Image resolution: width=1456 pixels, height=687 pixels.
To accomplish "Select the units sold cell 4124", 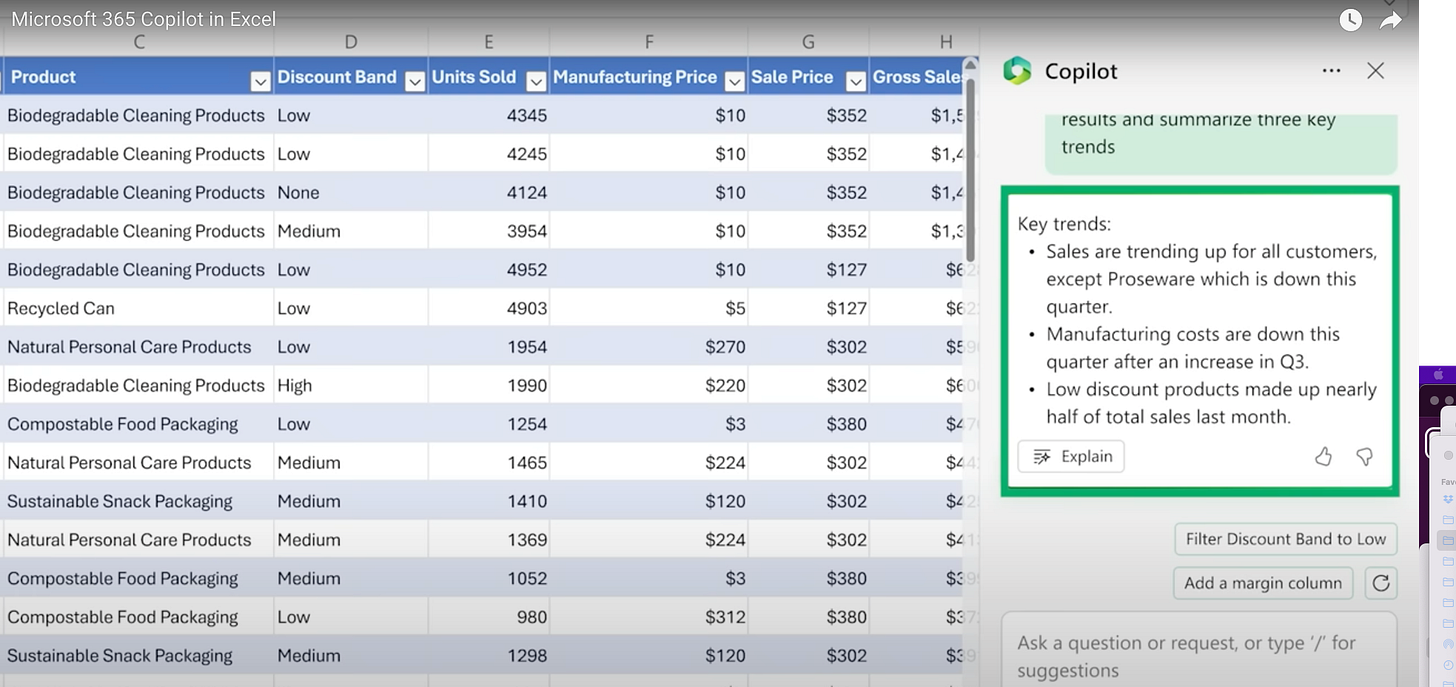I will 489,192.
